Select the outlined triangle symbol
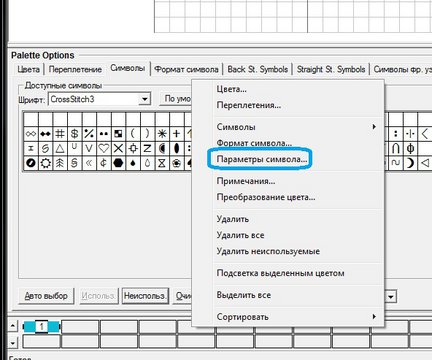Viewport: 432px width, 360px height. 60,148
